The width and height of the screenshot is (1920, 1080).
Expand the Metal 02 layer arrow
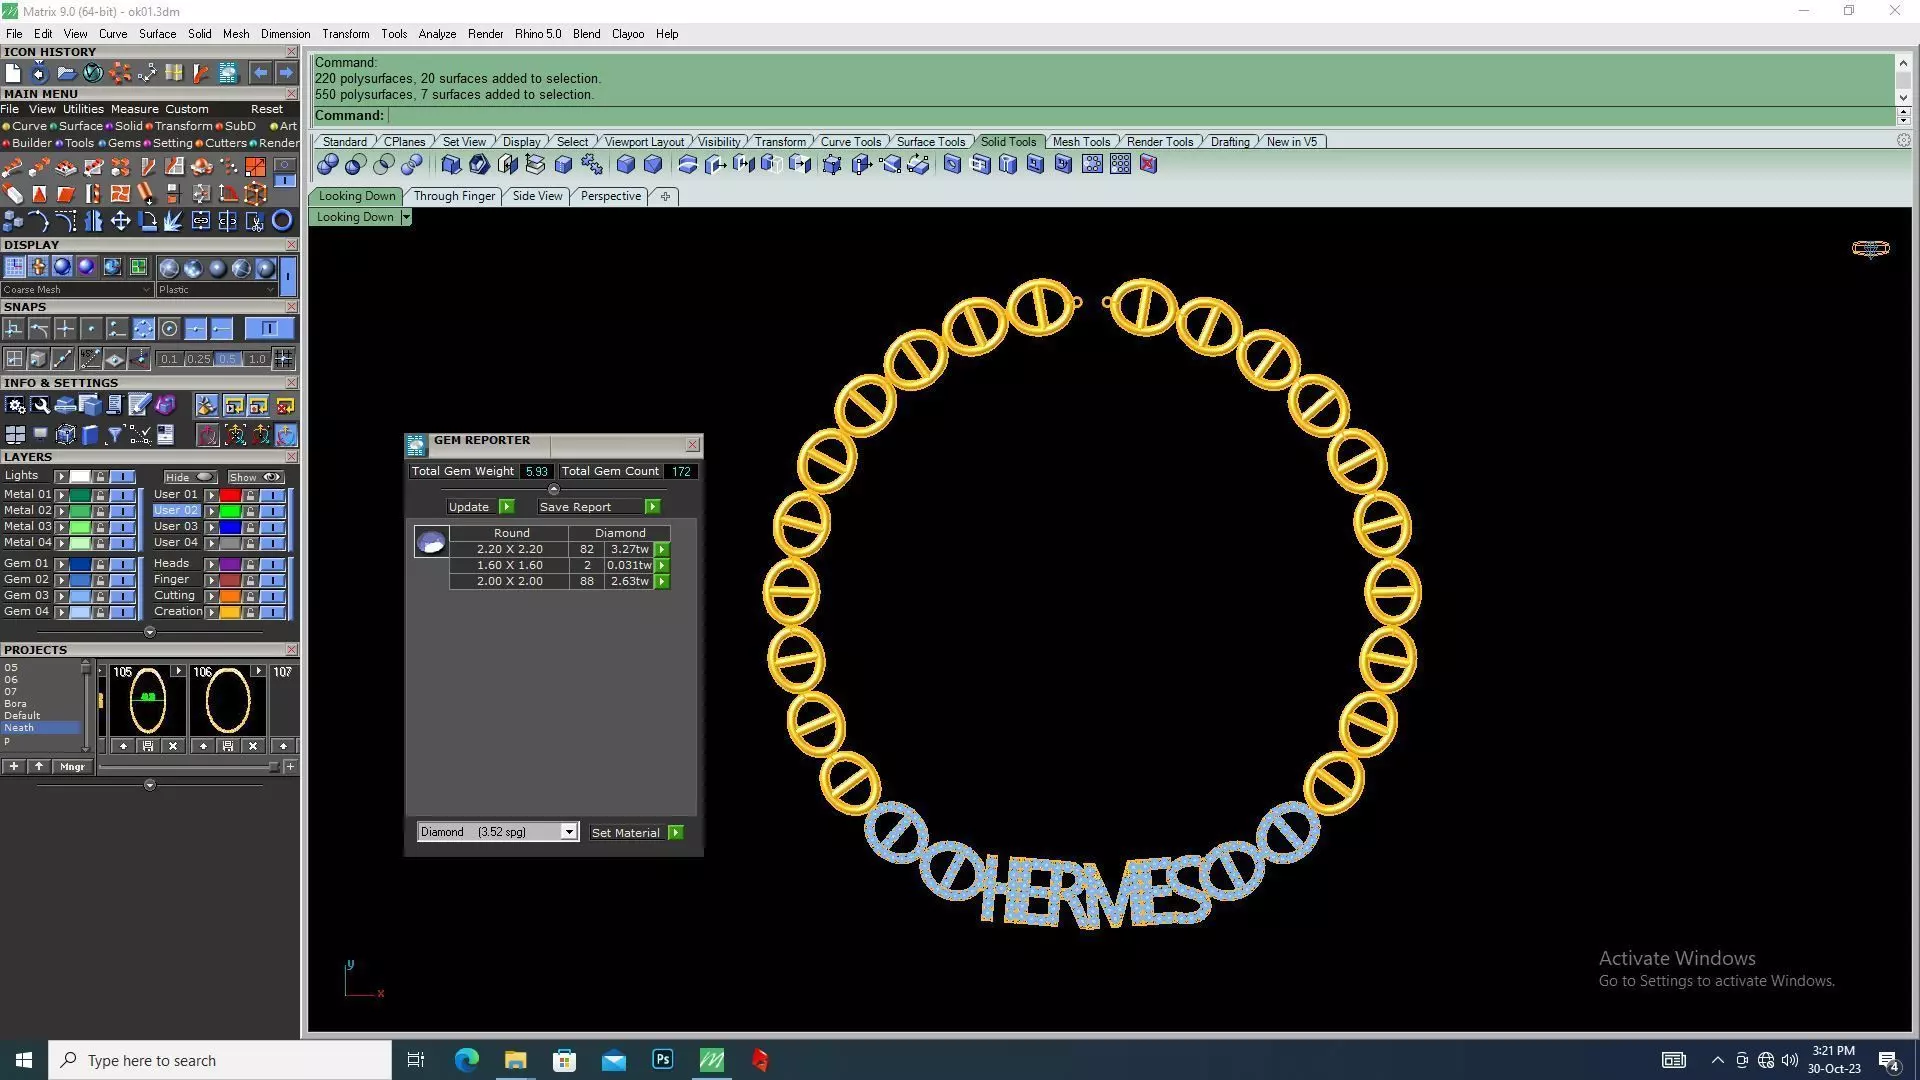coord(61,511)
